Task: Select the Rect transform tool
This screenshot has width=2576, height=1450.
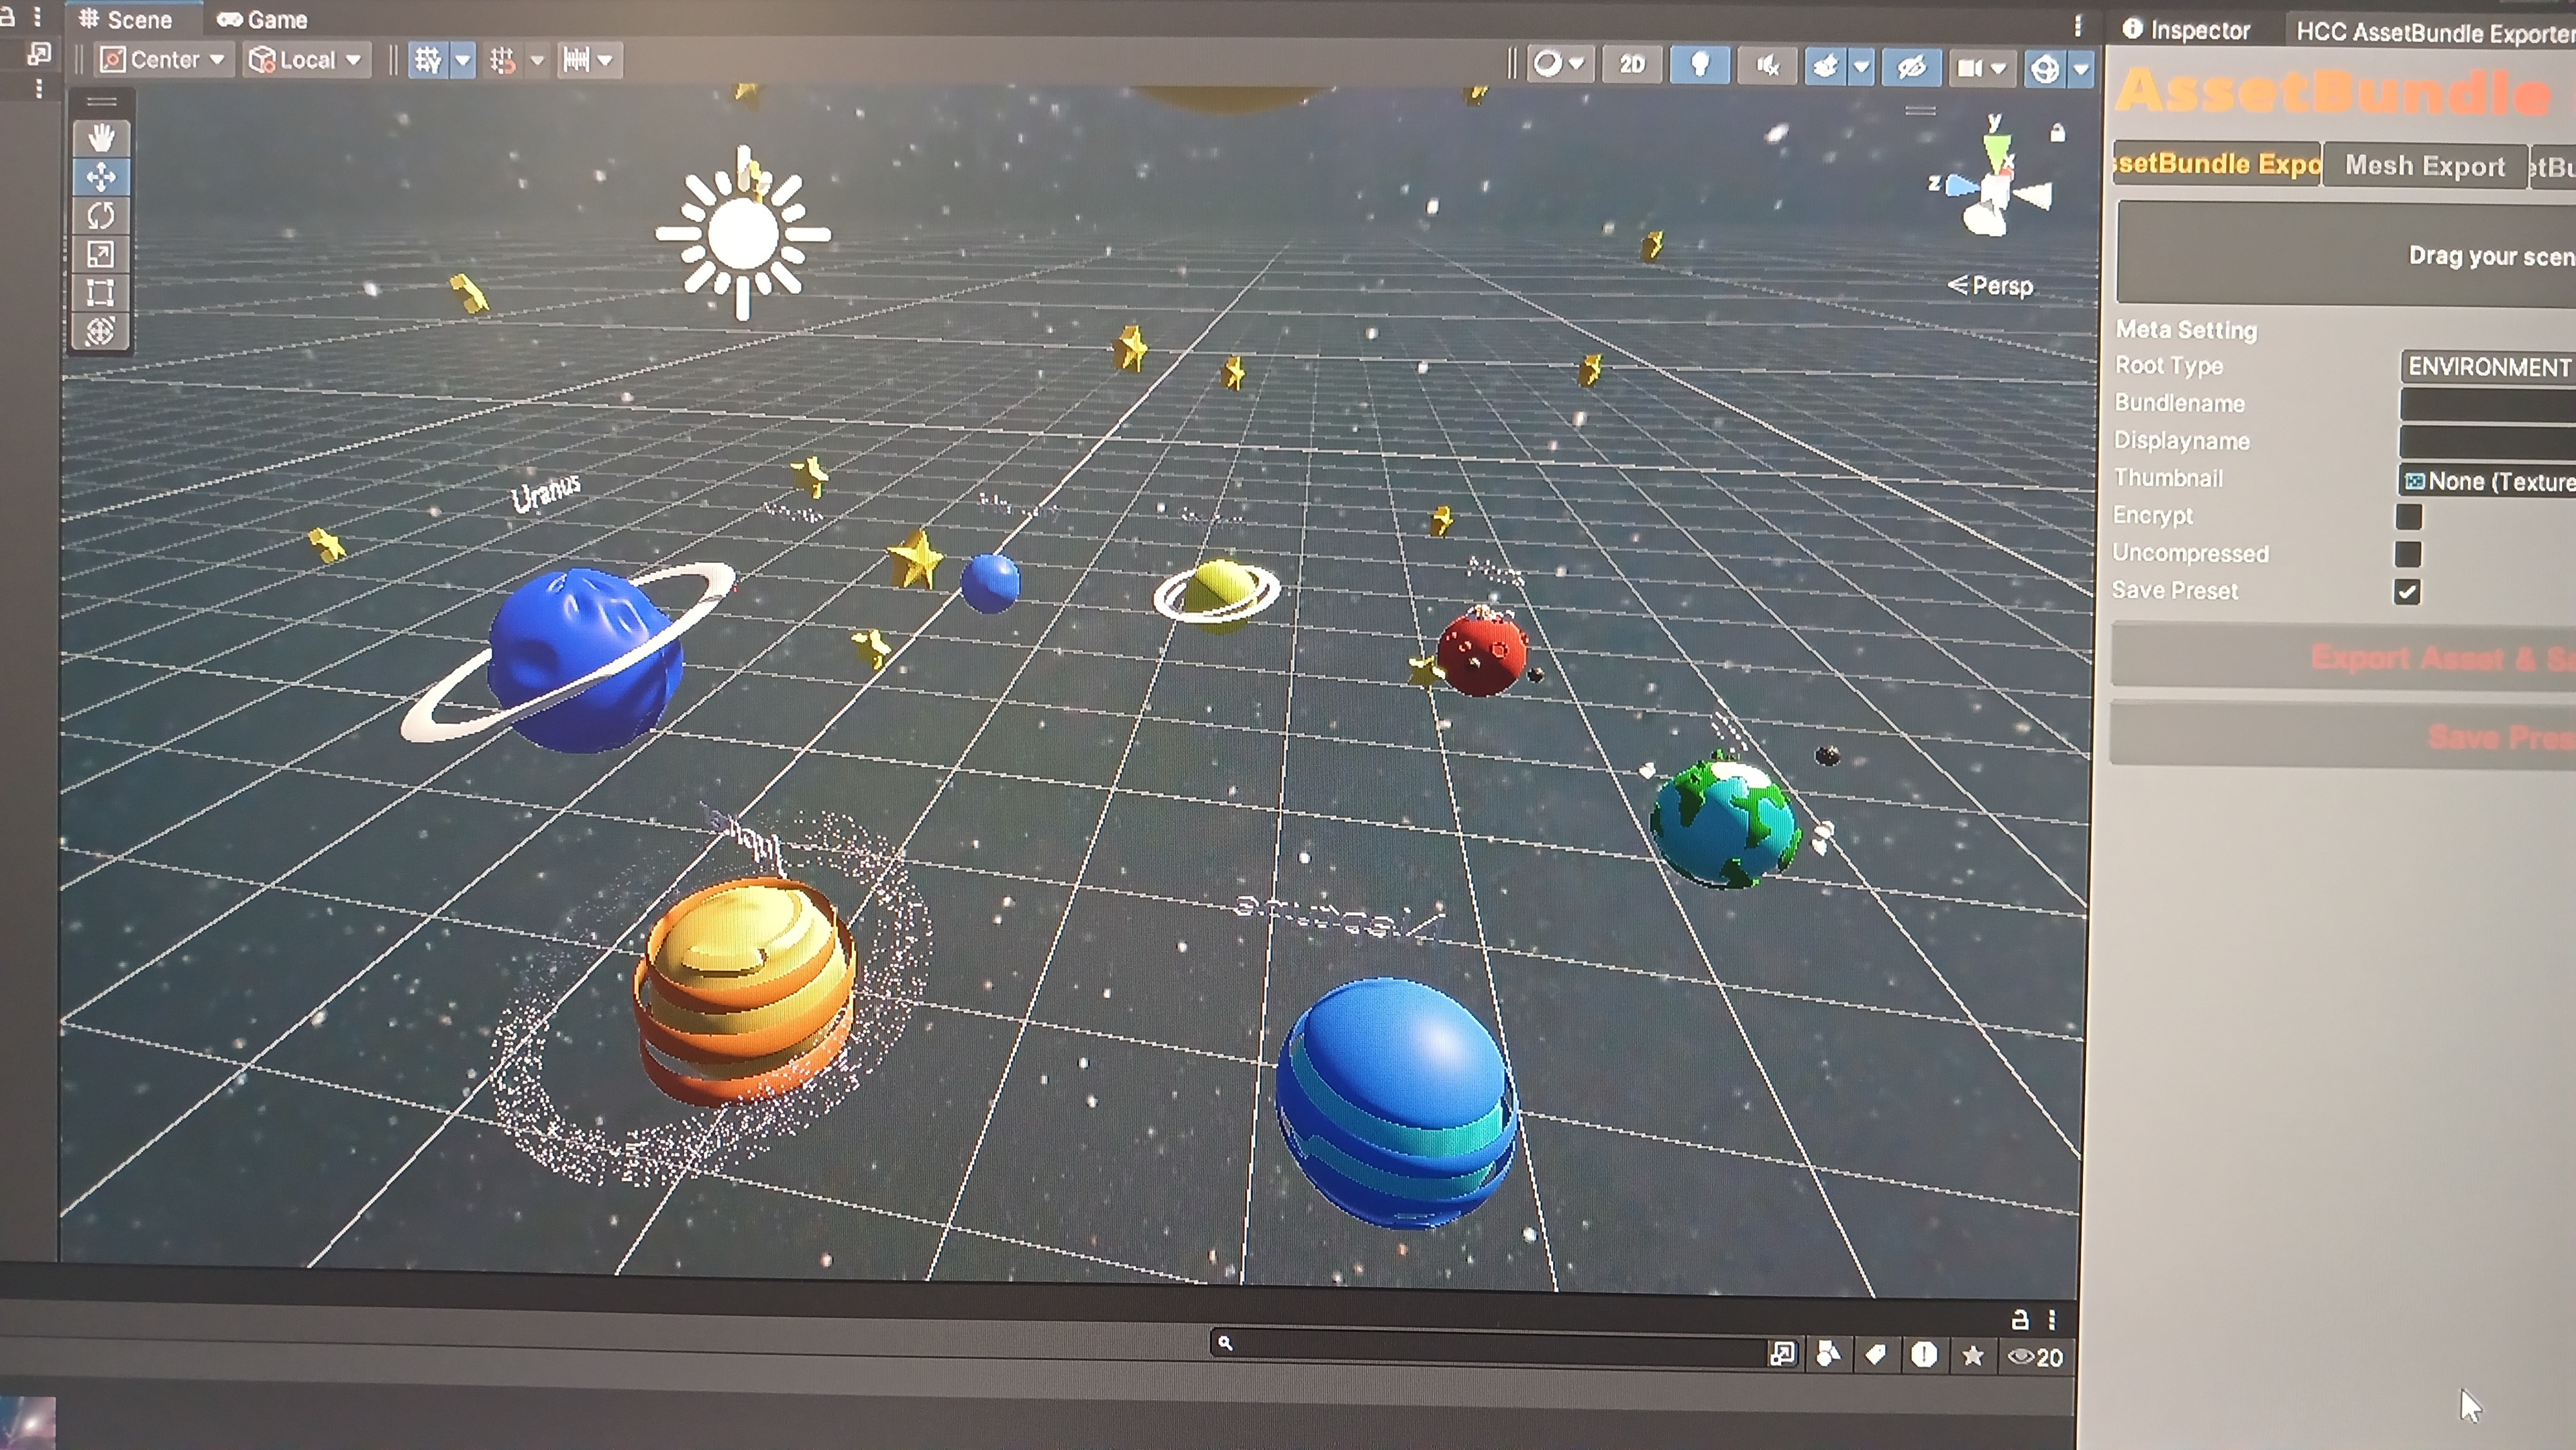Action: (101, 292)
